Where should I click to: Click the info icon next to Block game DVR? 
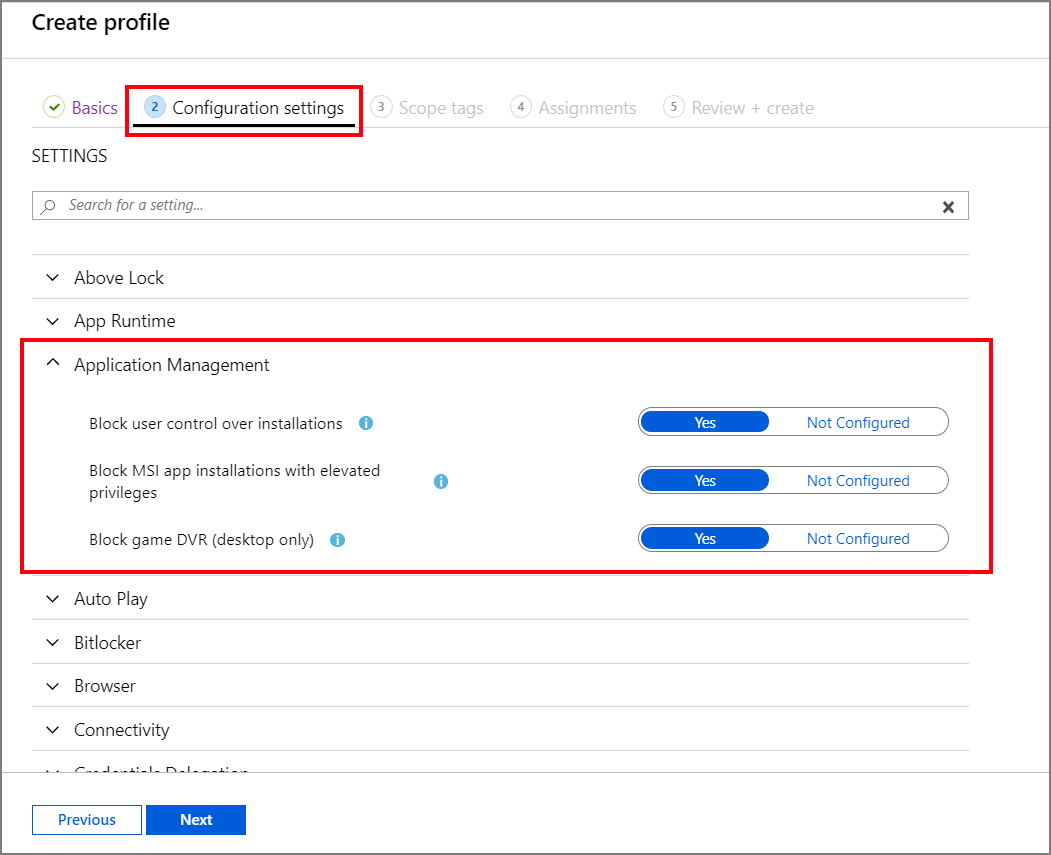coord(337,540)
